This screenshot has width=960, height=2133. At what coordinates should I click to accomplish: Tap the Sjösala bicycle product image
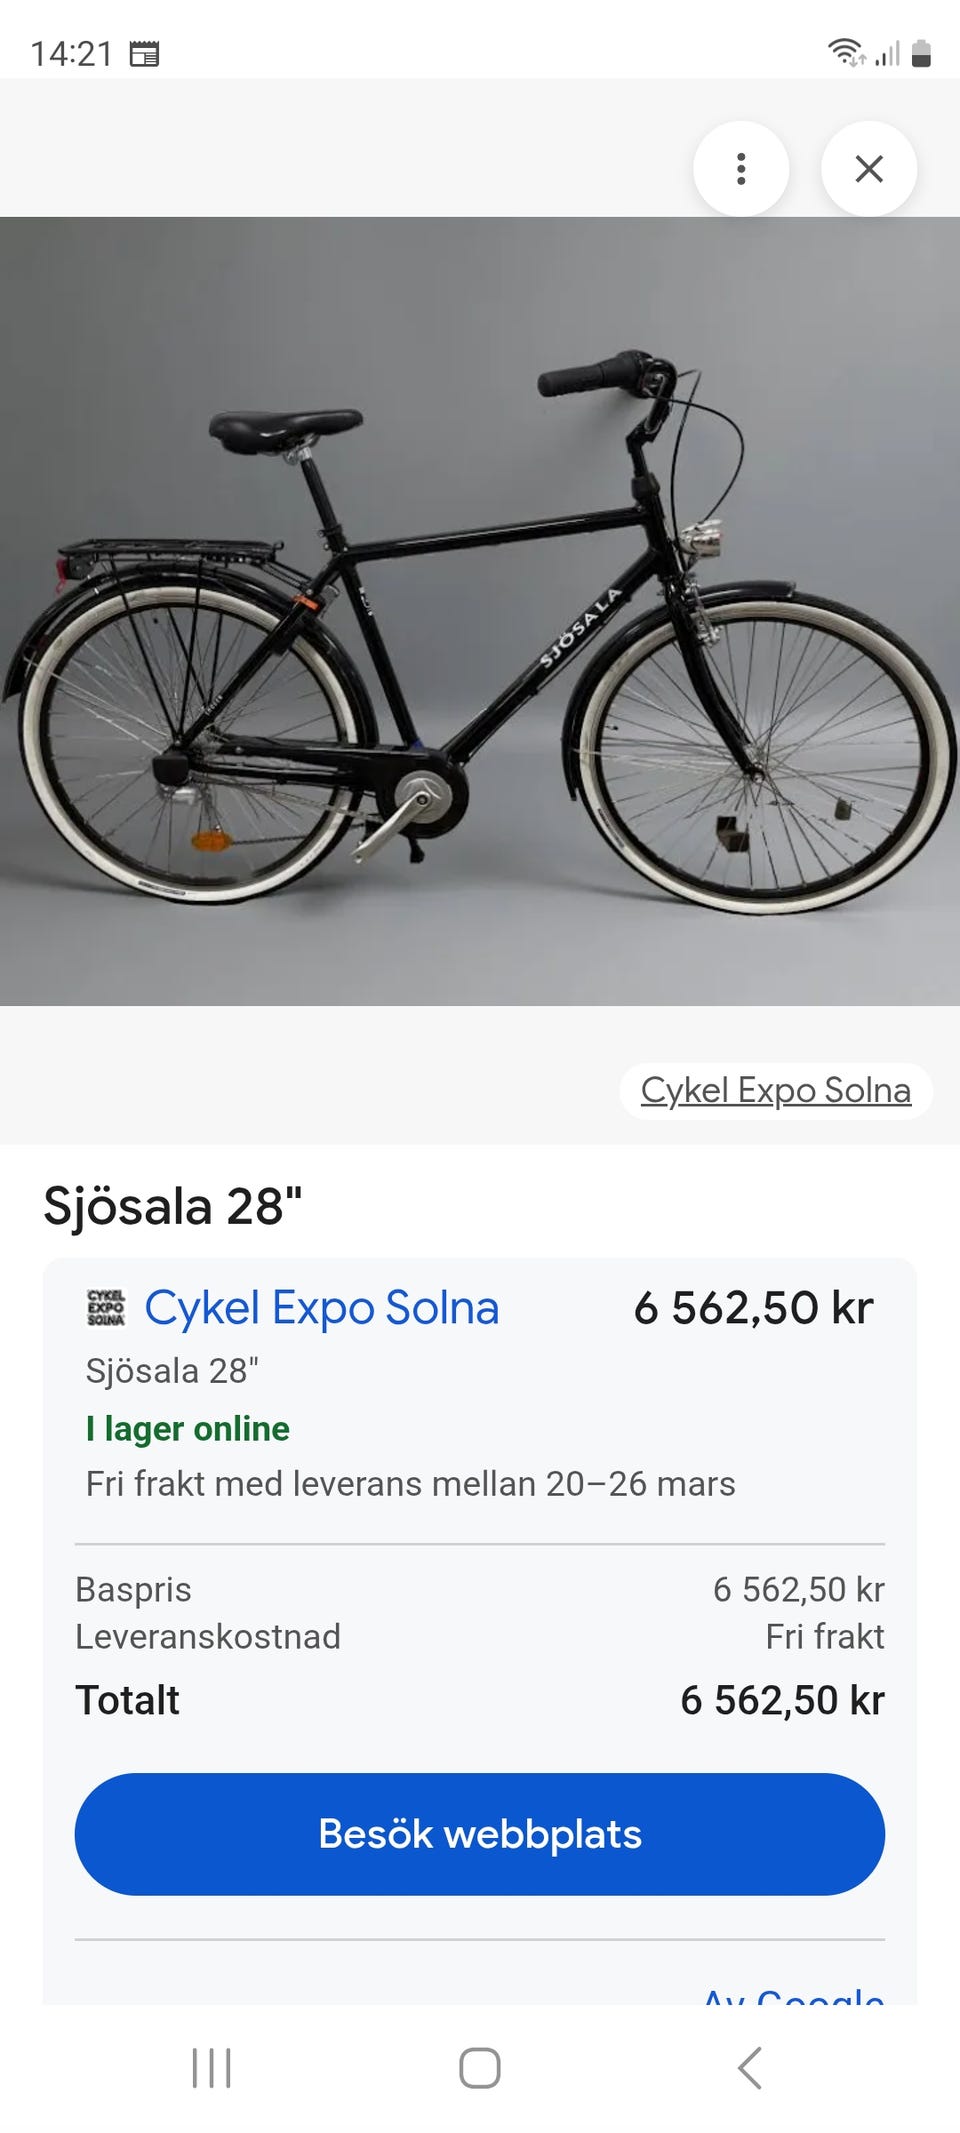[480, 611]
